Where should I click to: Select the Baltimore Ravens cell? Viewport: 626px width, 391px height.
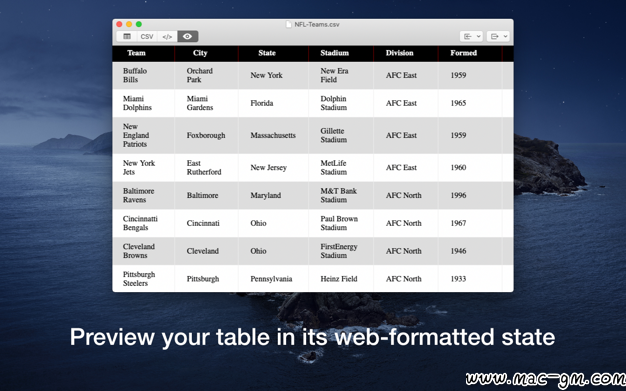(143, 195)
